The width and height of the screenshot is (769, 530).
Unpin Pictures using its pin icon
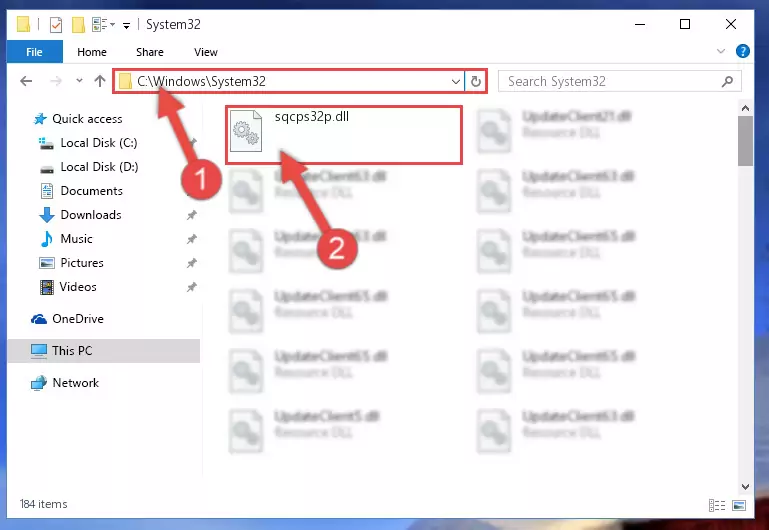pyautogui.click(x=191, y=263)
